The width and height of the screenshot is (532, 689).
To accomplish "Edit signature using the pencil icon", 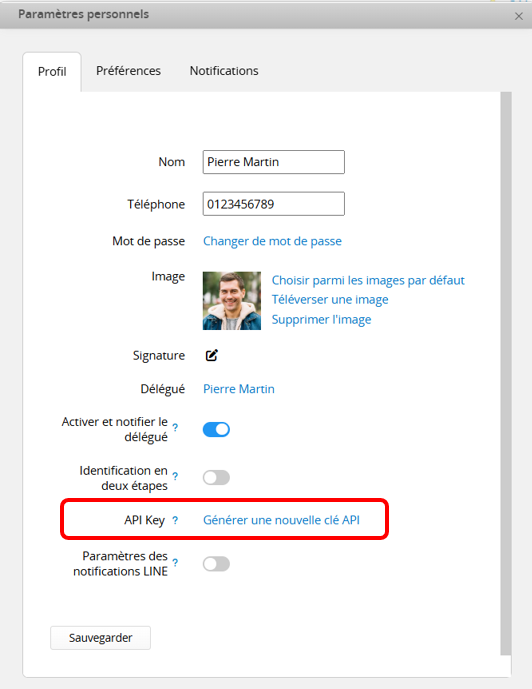I will point(212,355).
